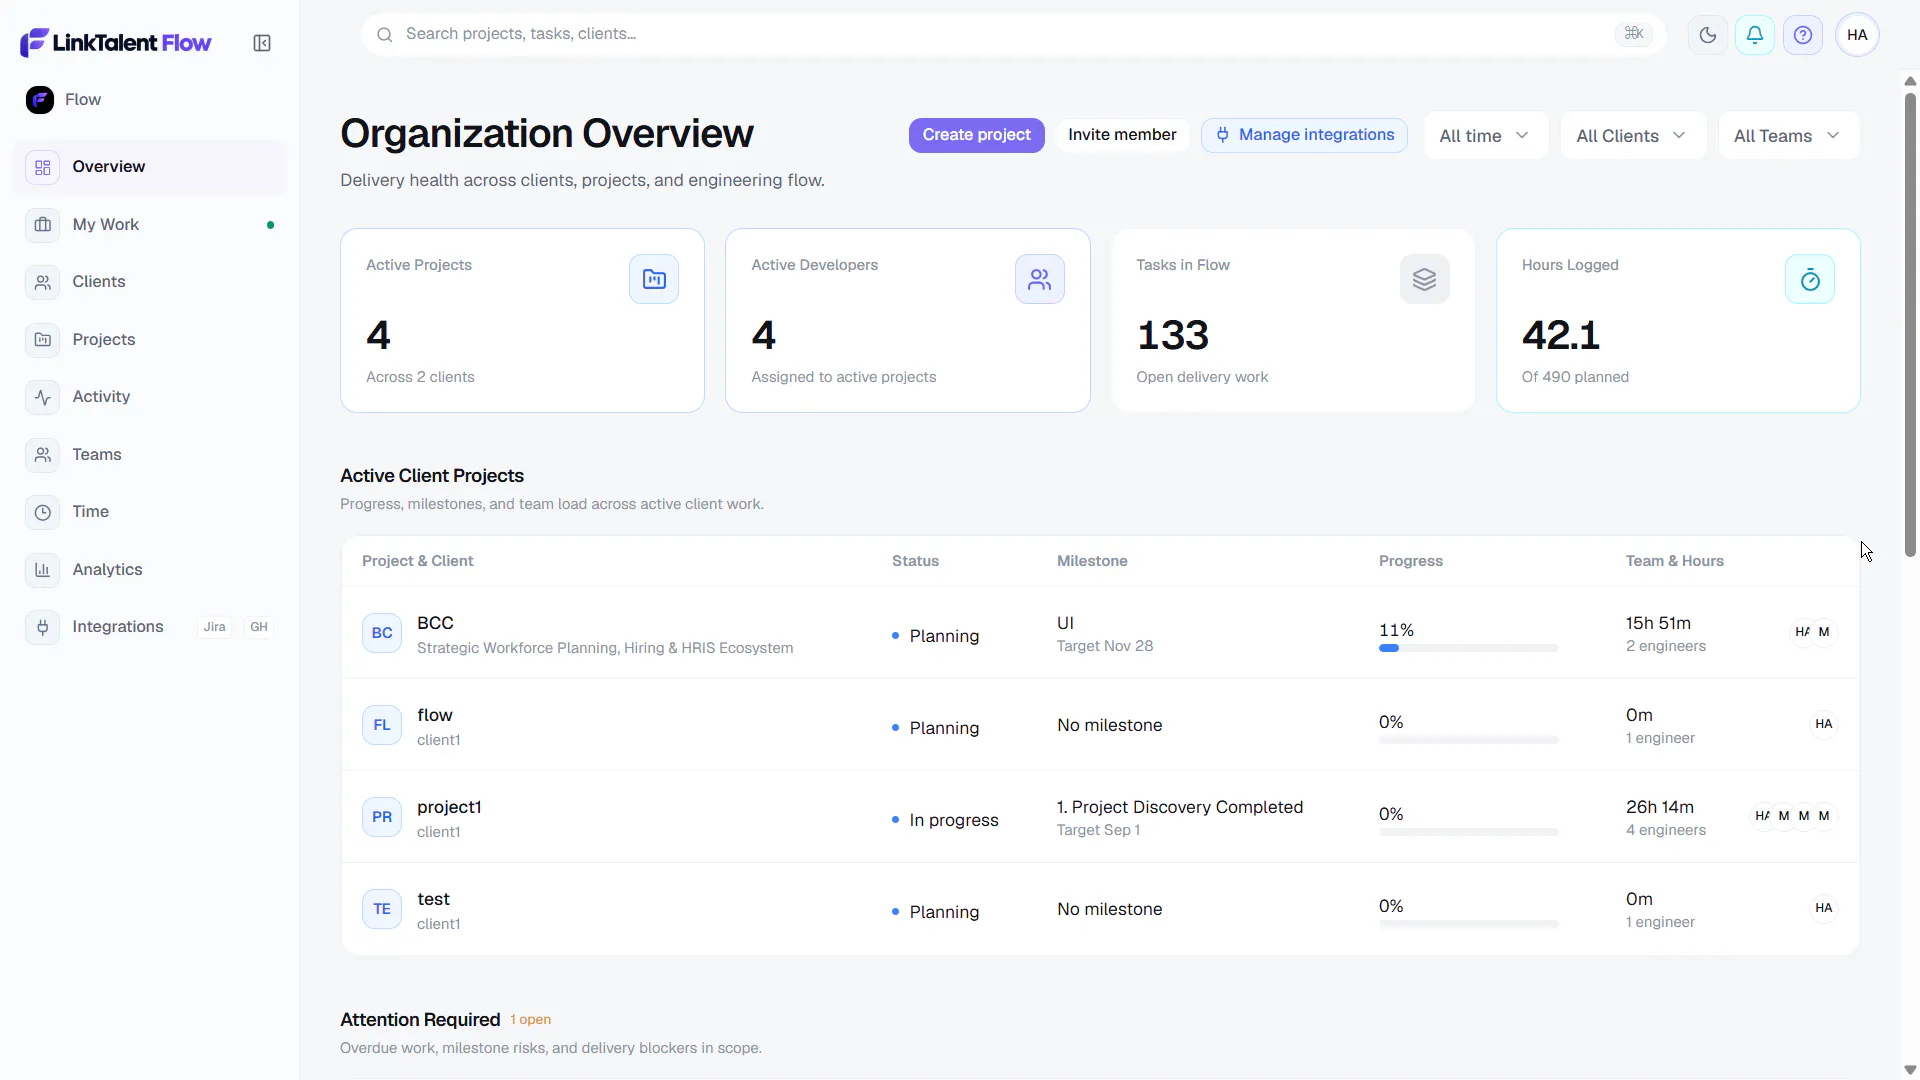
Task: Click the Invite member button
Action: pyautogui.click(x=1122, y=135)
